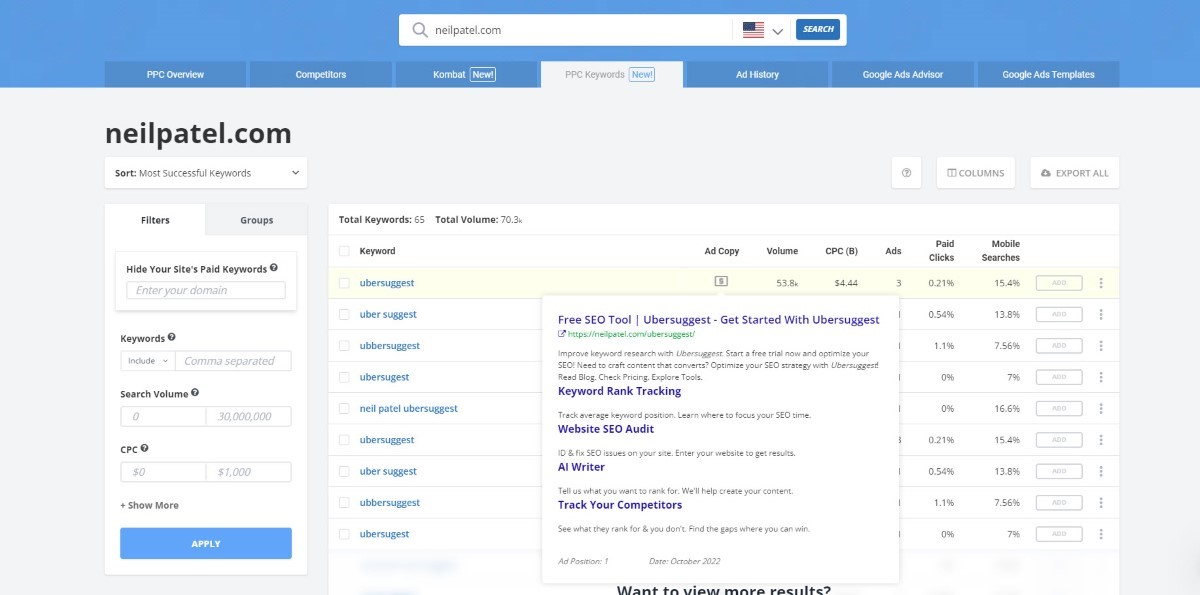Open the neil patel ubersuggest keyword link
This screenshot has height=595, width=1200.
[409, 409]
